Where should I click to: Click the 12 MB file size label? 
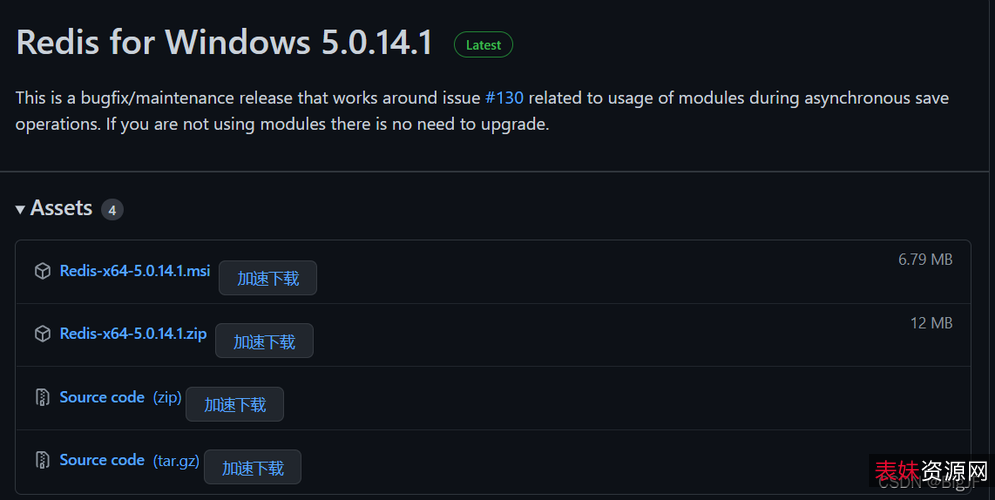tap(931, 323)
